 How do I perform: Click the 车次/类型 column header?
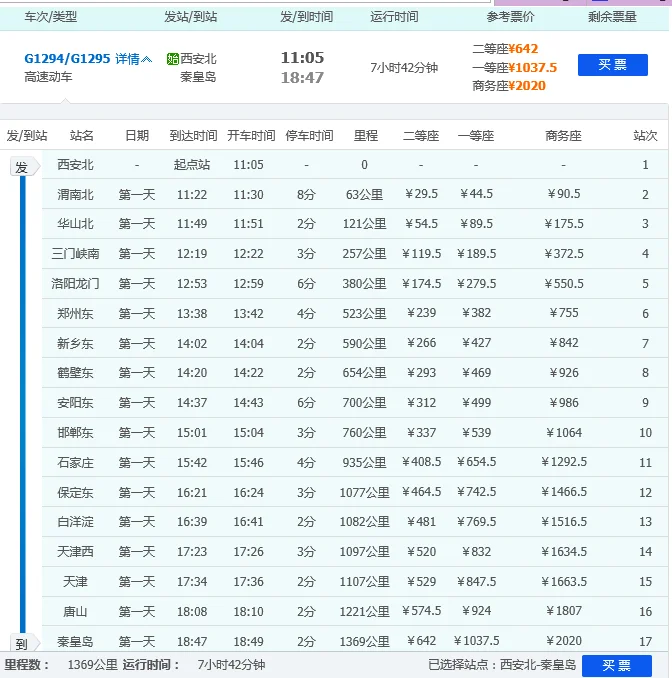[x=51, y=17]
